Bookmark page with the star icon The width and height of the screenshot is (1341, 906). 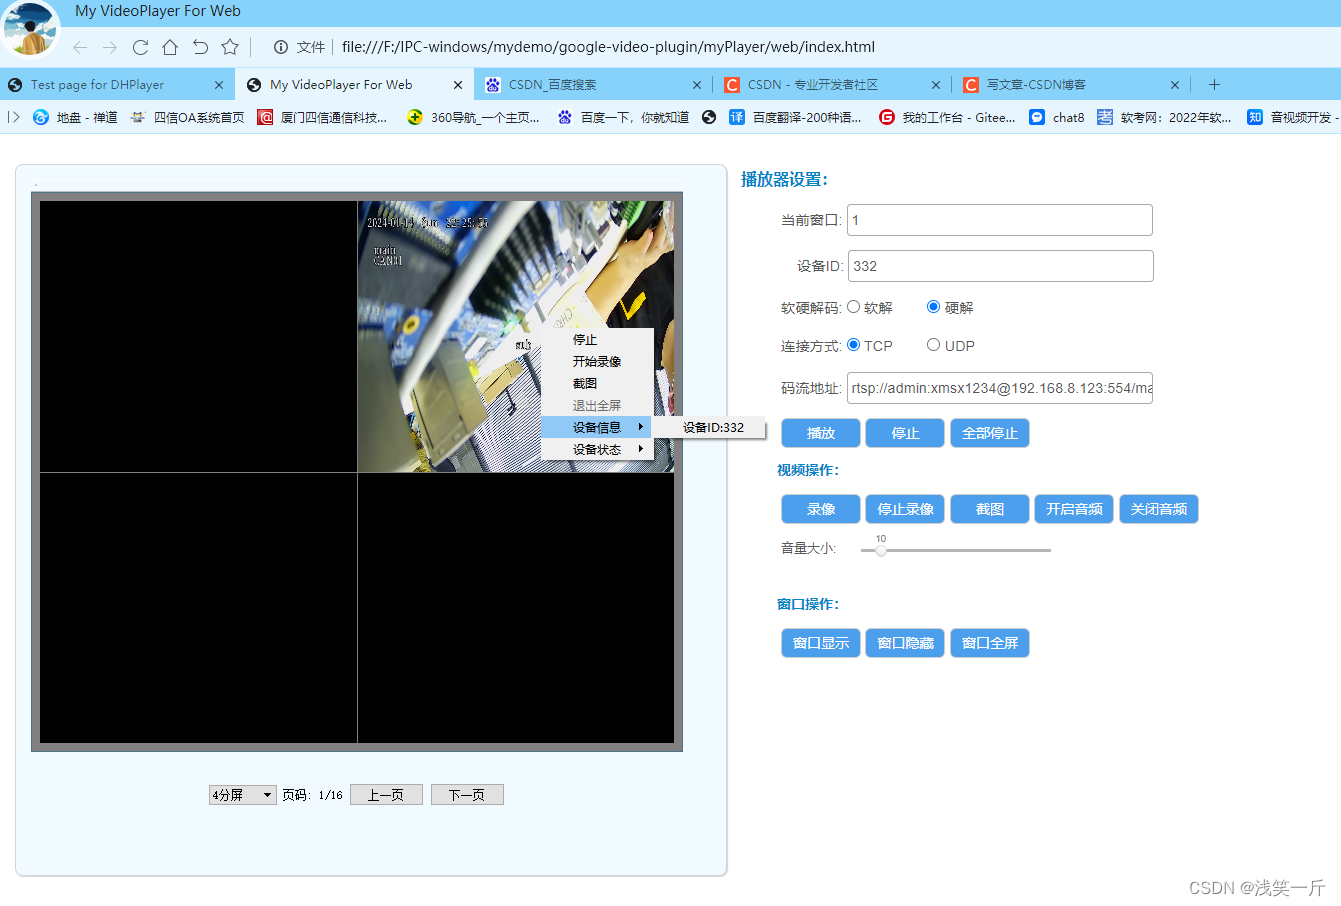230,47
